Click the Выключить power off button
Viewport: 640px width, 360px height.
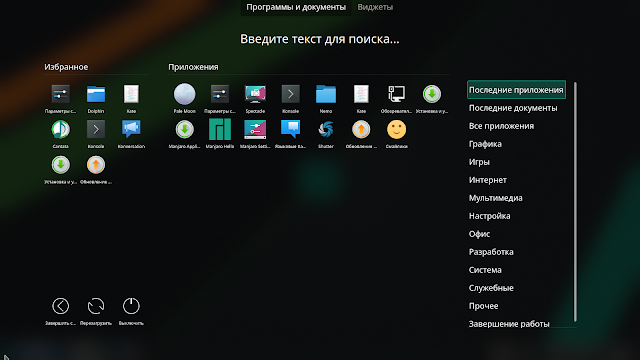(131, 306)
